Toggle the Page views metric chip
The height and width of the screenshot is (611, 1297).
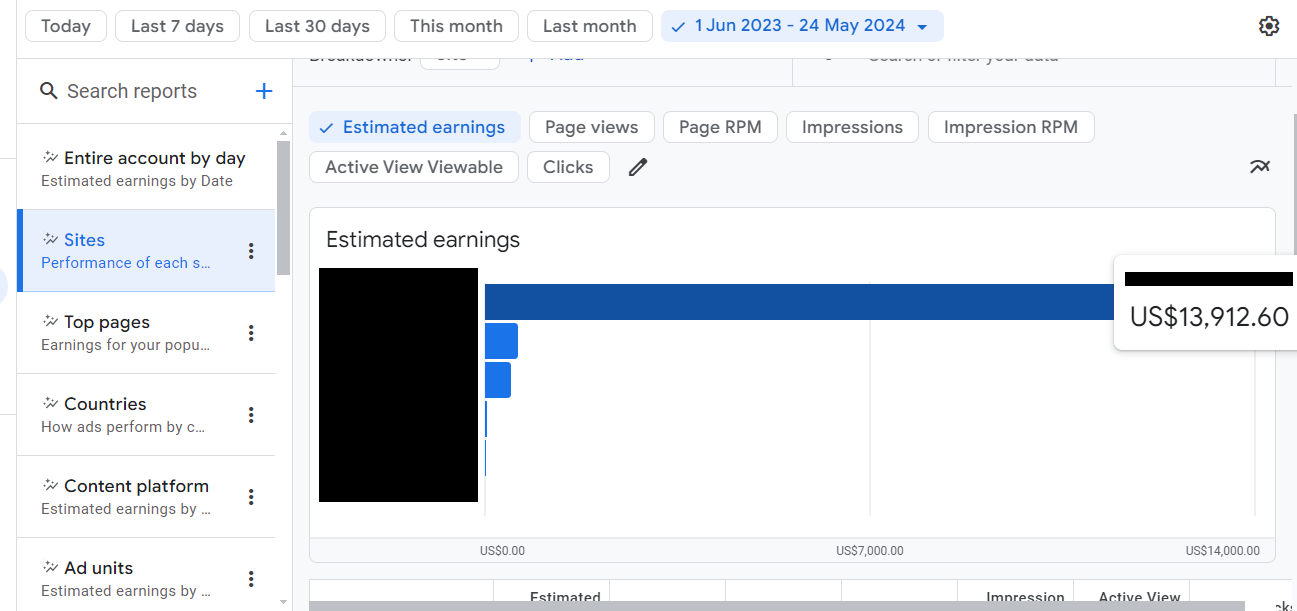click(x=591, y=127)
